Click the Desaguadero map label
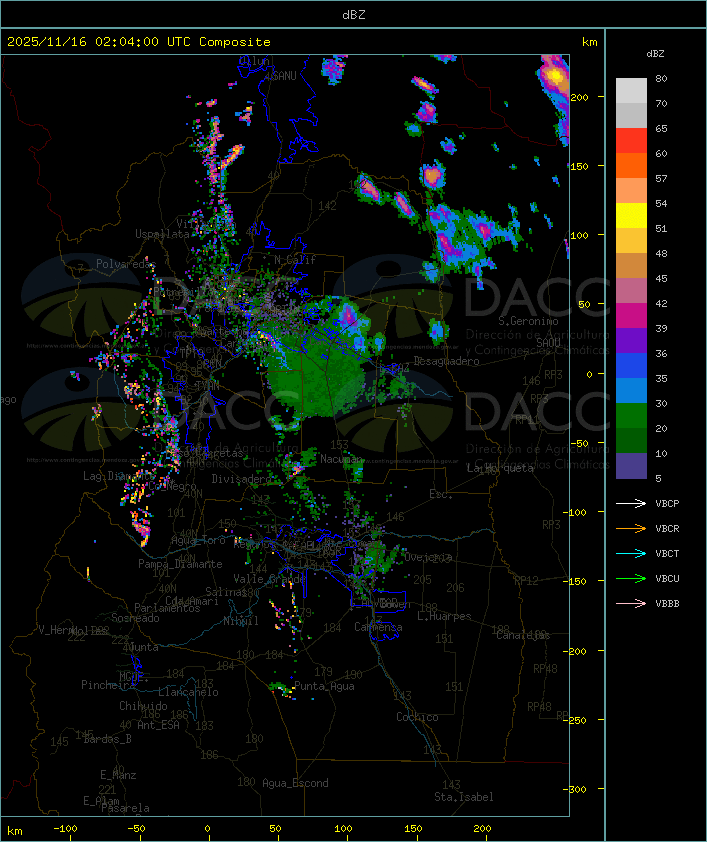 pos(446,361)
